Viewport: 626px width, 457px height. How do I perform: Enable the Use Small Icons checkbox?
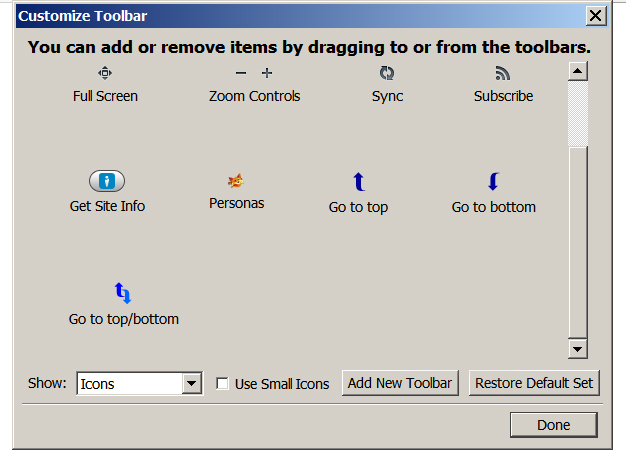coord(222,383)
